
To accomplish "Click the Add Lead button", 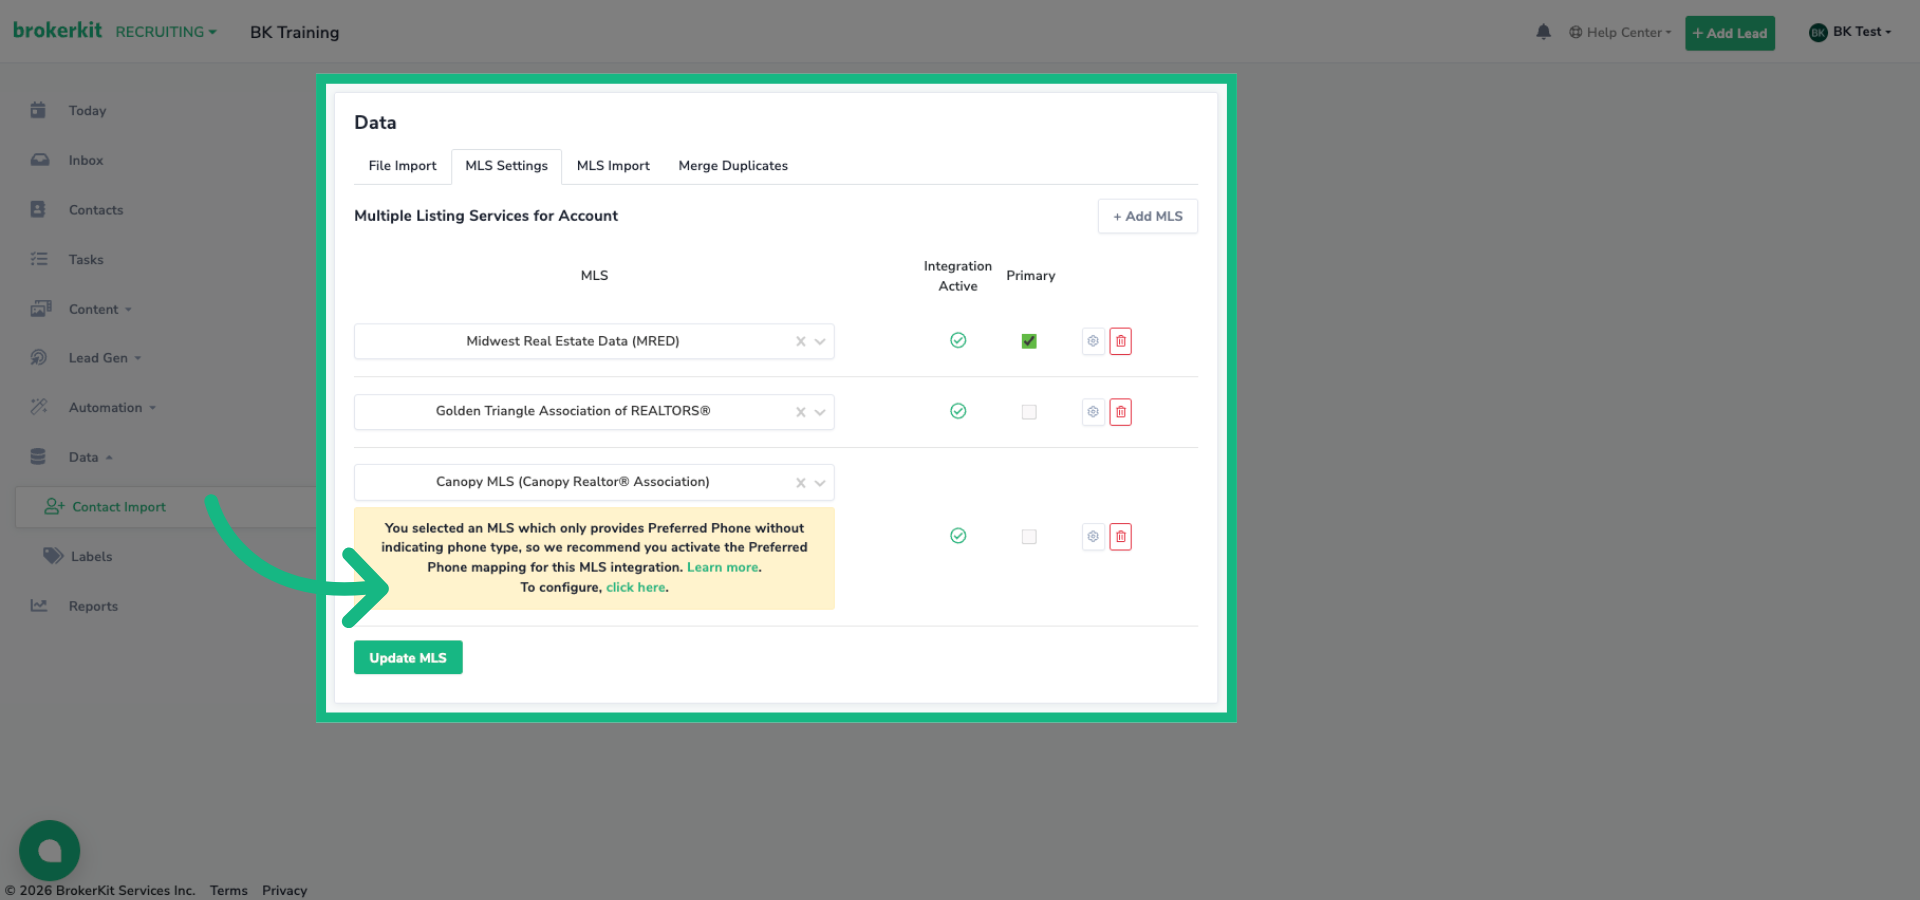I will coord(1730,33).
